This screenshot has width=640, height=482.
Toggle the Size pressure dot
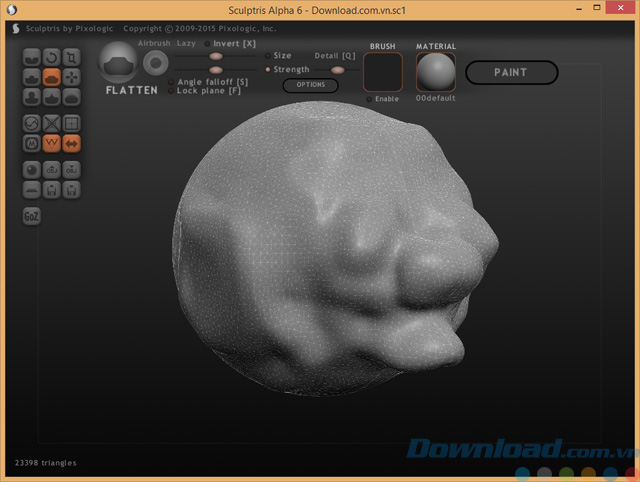point(268,56)
